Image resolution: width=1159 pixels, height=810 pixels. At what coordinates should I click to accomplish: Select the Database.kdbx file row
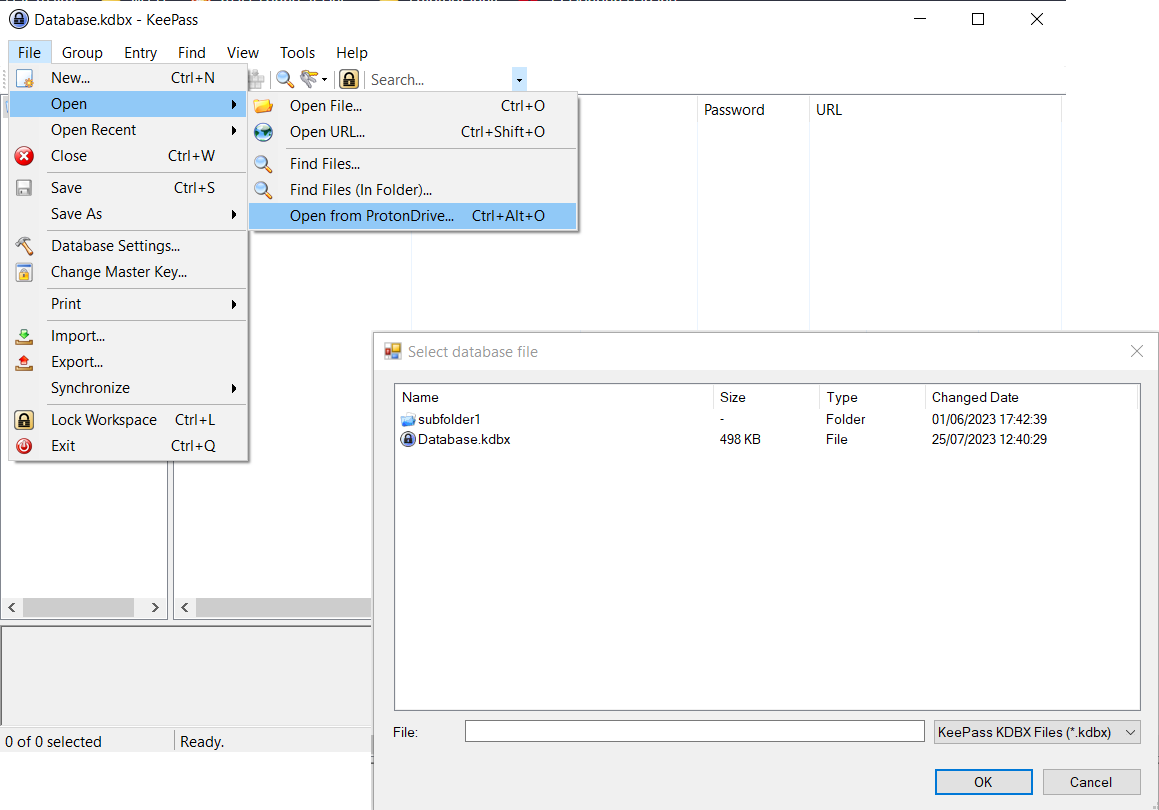click(x=767, y=439)
